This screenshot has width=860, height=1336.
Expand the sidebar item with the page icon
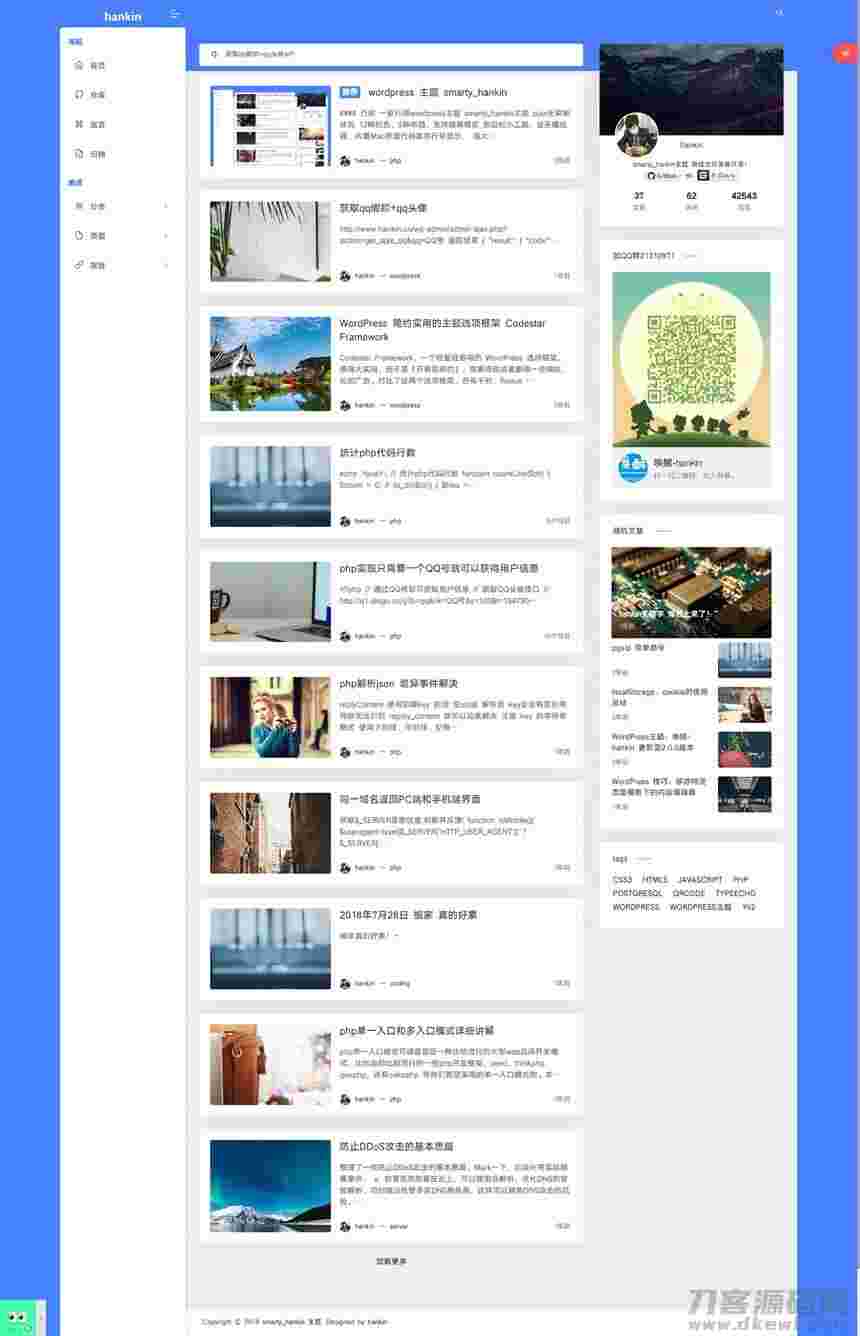pyautogui.click(x=122, y=236)
